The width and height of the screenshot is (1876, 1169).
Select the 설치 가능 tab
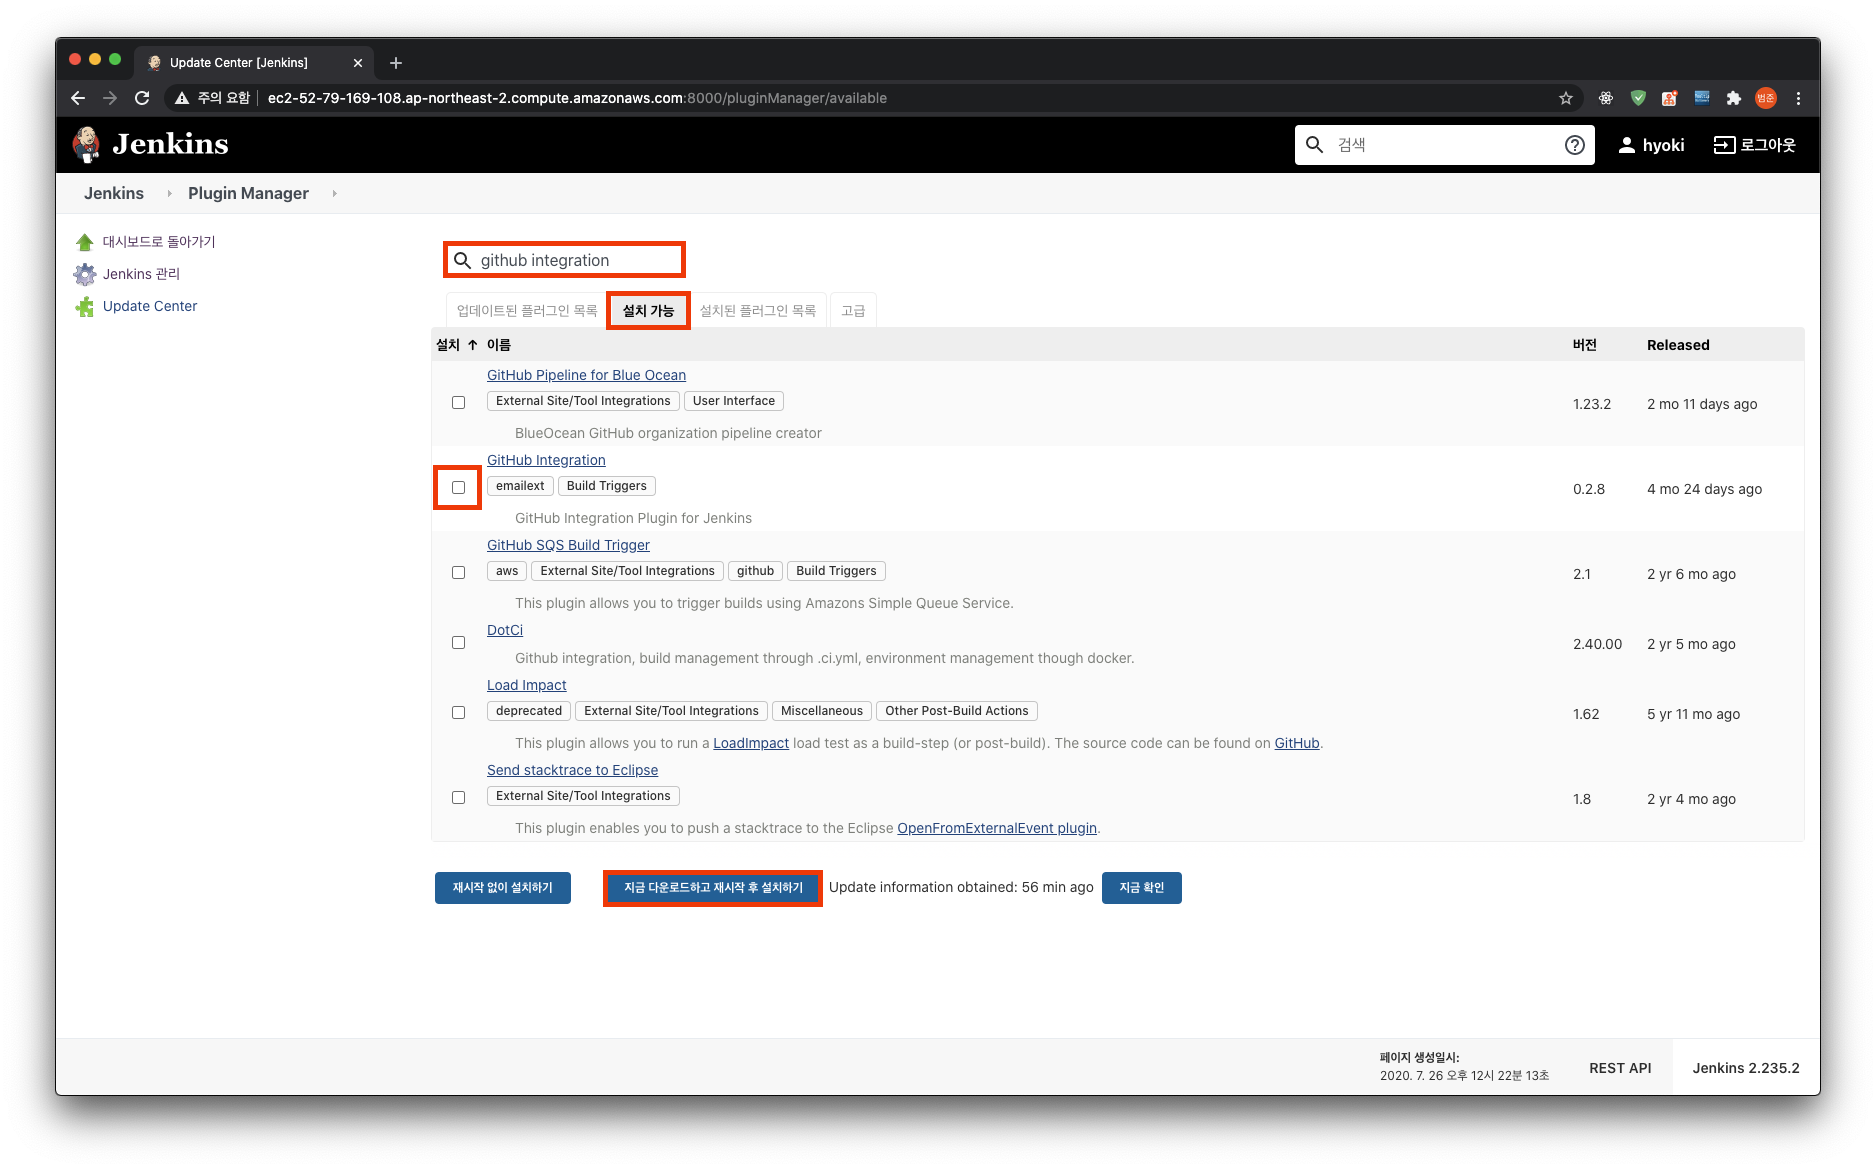click(648, 311)
